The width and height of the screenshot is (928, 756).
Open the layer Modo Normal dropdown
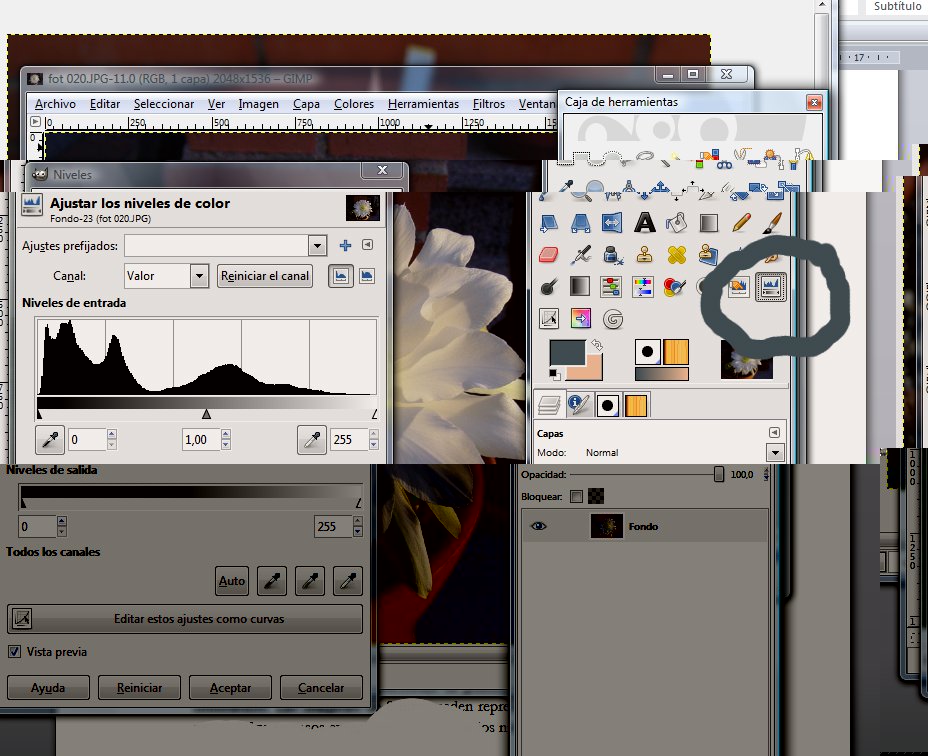click(x=775, y=453)
